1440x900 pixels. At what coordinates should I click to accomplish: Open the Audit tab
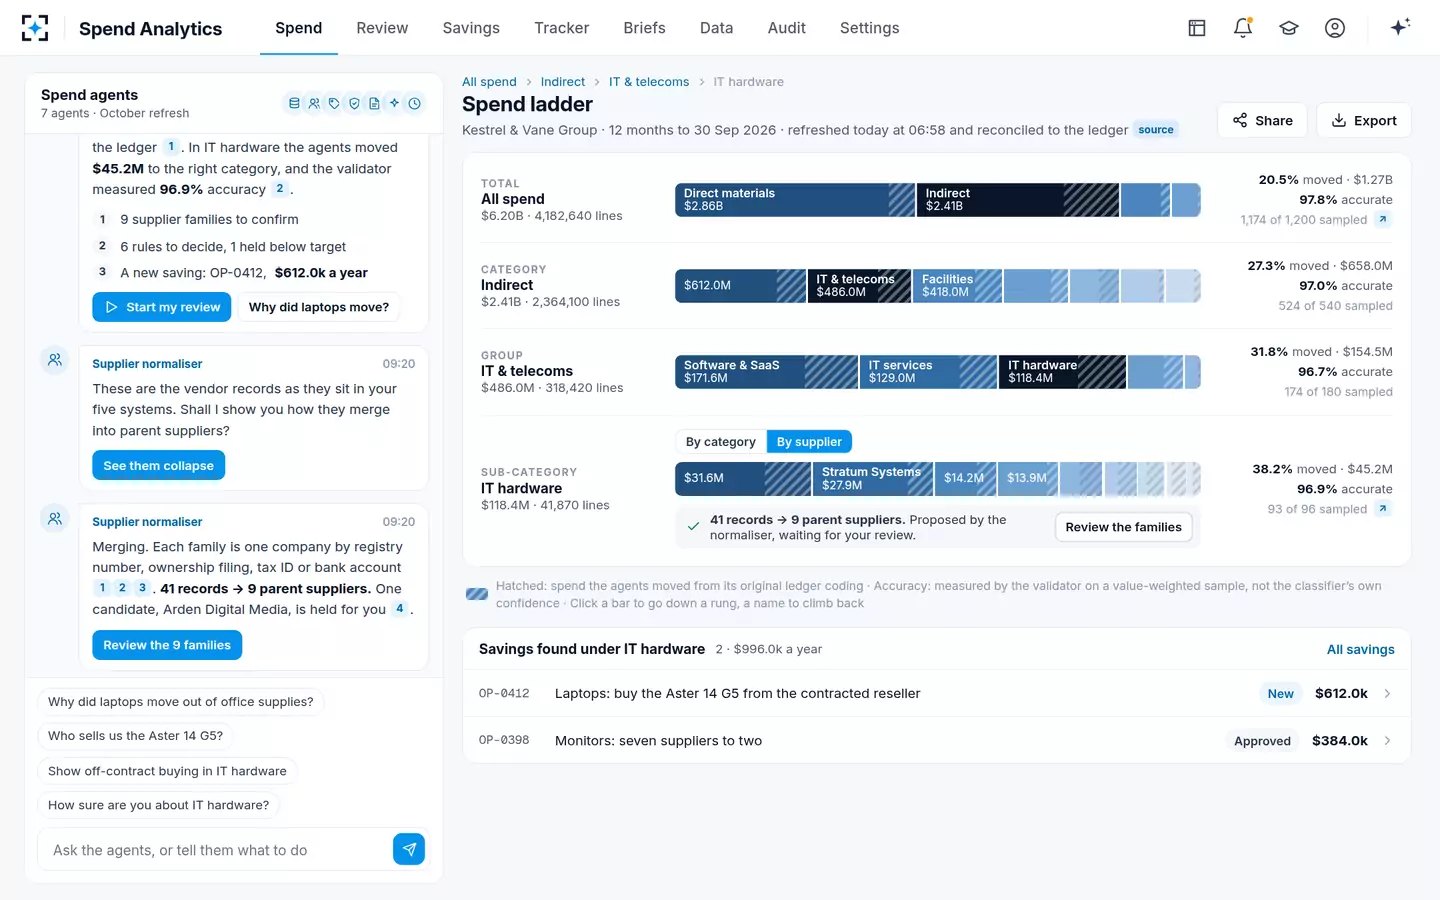[x=787, y=28]
